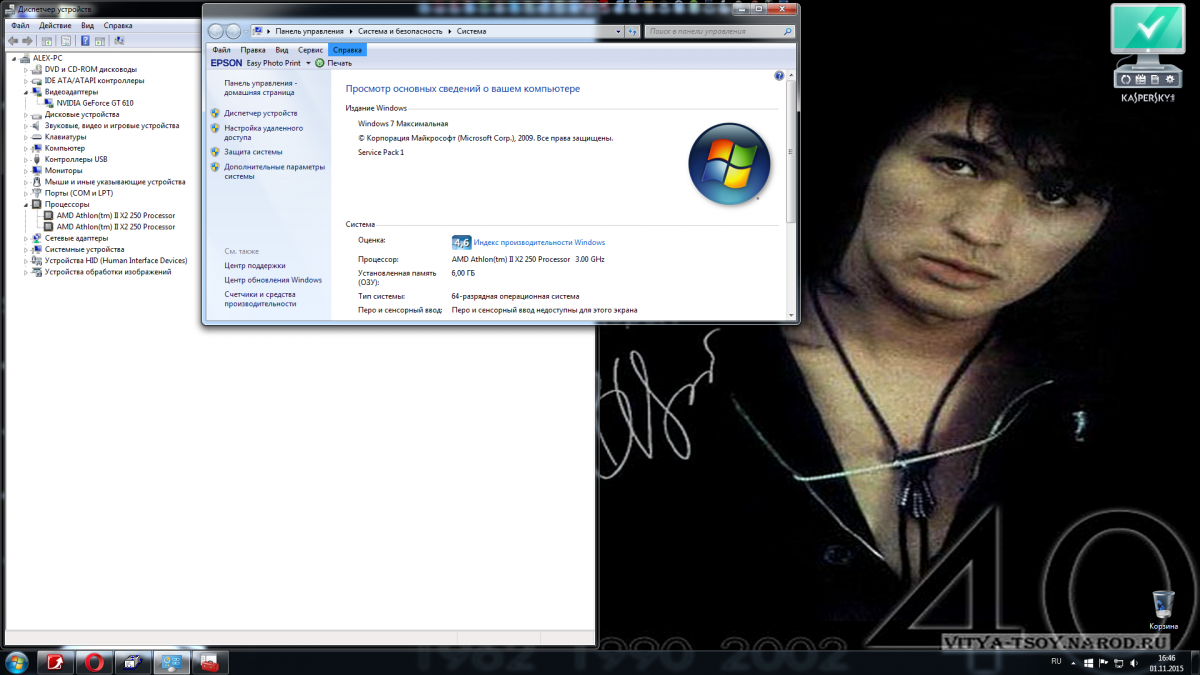
Task: Click the back arrow in Device Manager toolbar
Action: [13, 41]
